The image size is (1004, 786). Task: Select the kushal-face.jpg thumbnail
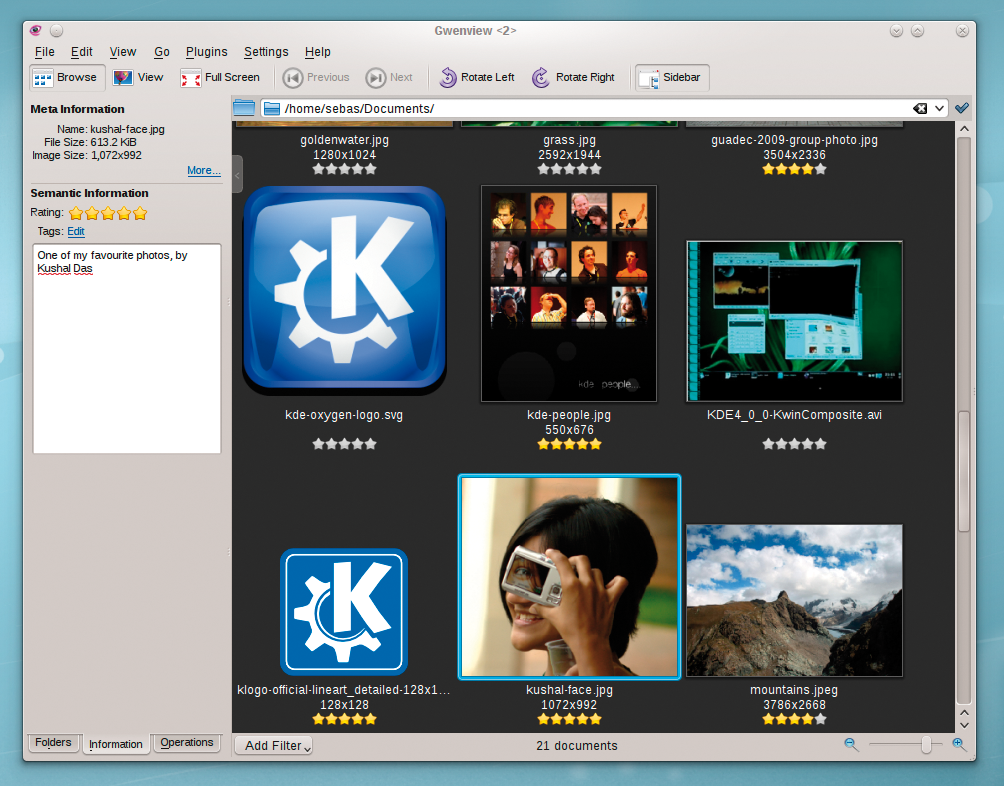click(x=569, y=577)
